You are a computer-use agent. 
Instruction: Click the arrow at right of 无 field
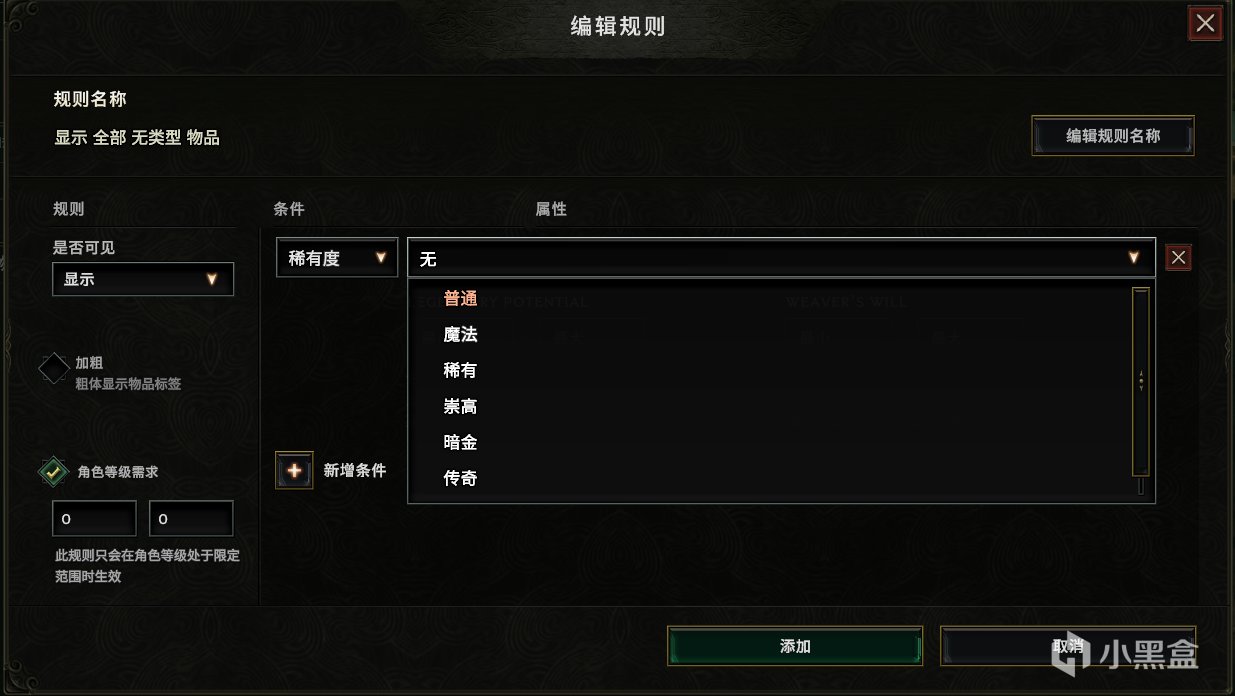[1134, 258]
